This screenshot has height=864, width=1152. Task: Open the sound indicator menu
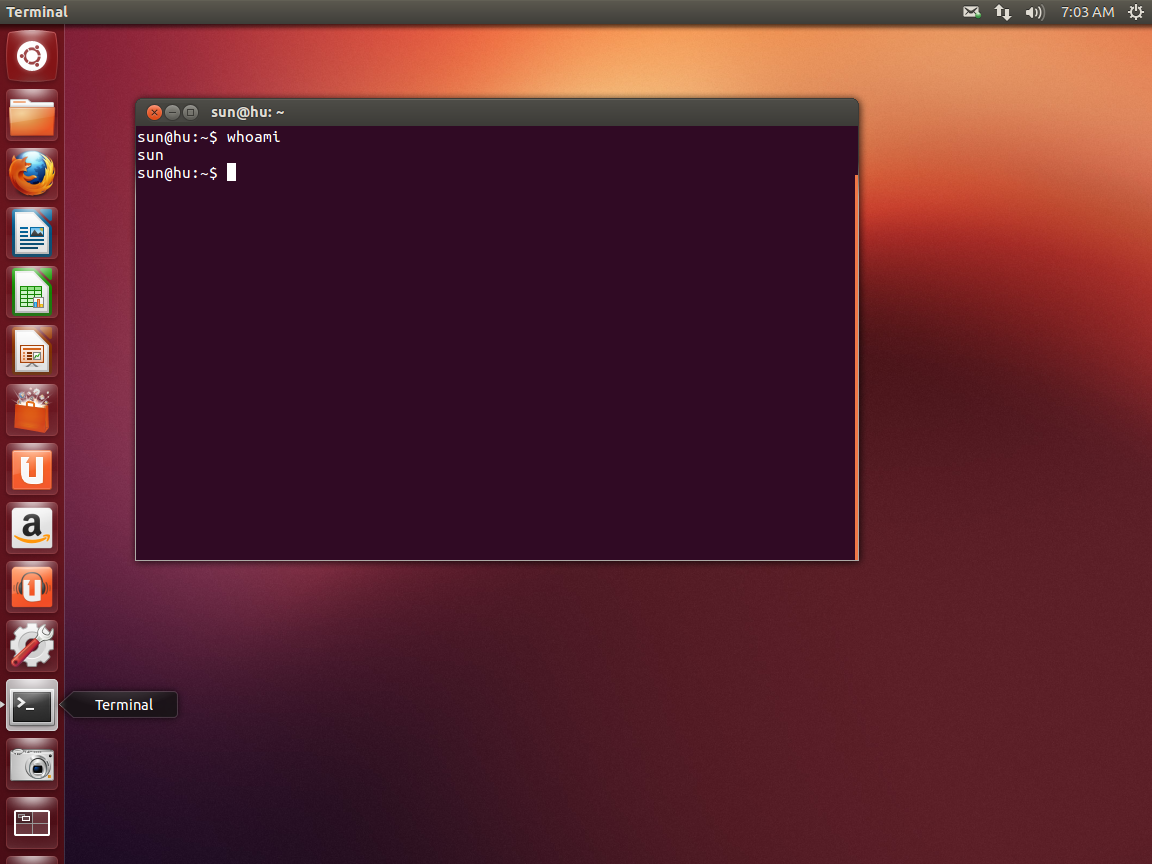click(x=1034, y=12)
